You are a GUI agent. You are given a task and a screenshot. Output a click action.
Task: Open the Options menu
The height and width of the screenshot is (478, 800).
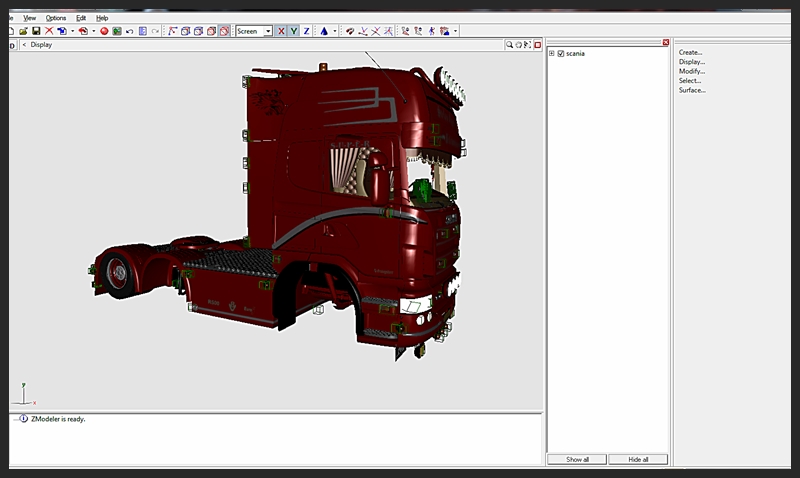[x=56, y=18]
